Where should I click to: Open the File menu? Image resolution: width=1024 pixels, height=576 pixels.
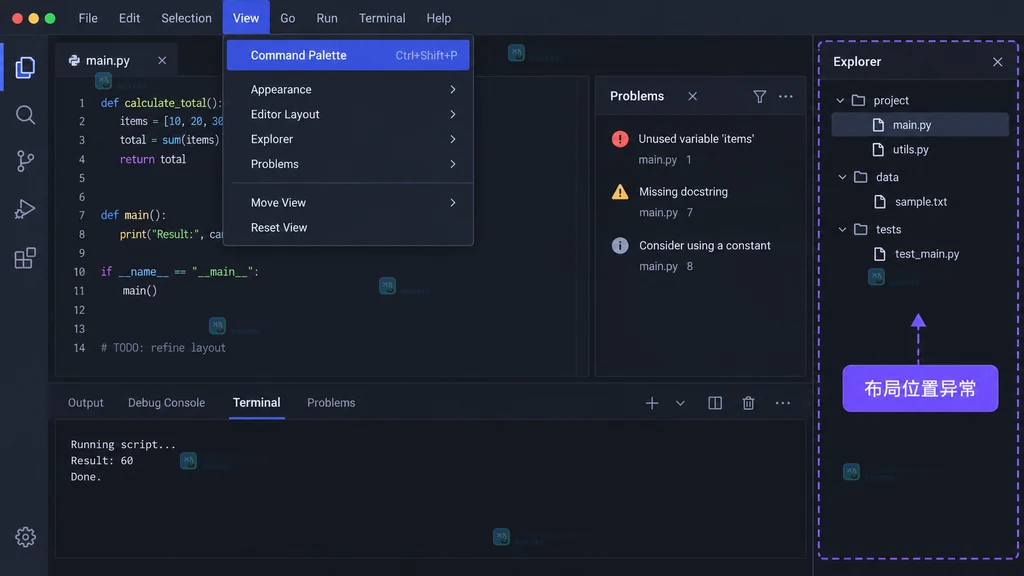click(88, 18)
